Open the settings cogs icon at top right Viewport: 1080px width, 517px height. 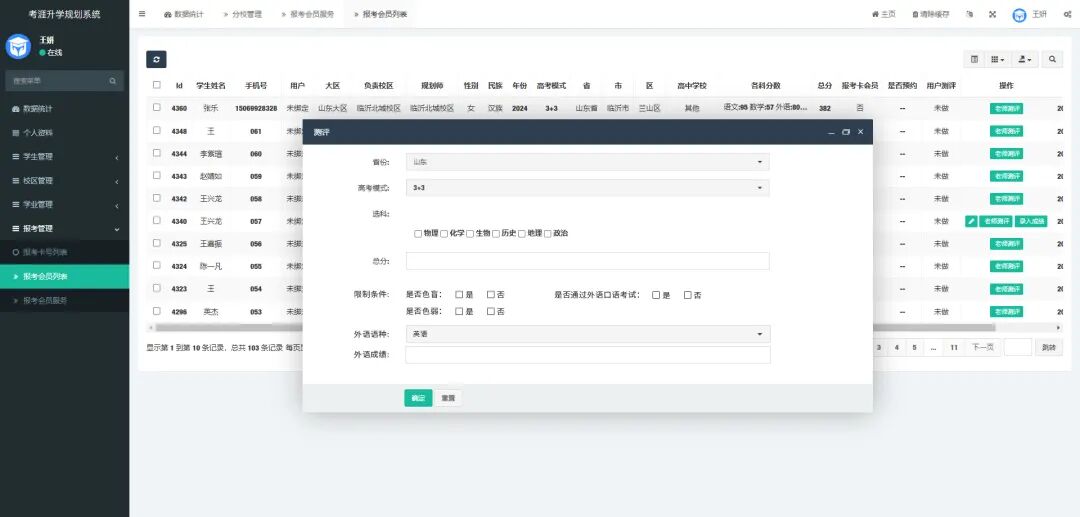pos(1068,14)
